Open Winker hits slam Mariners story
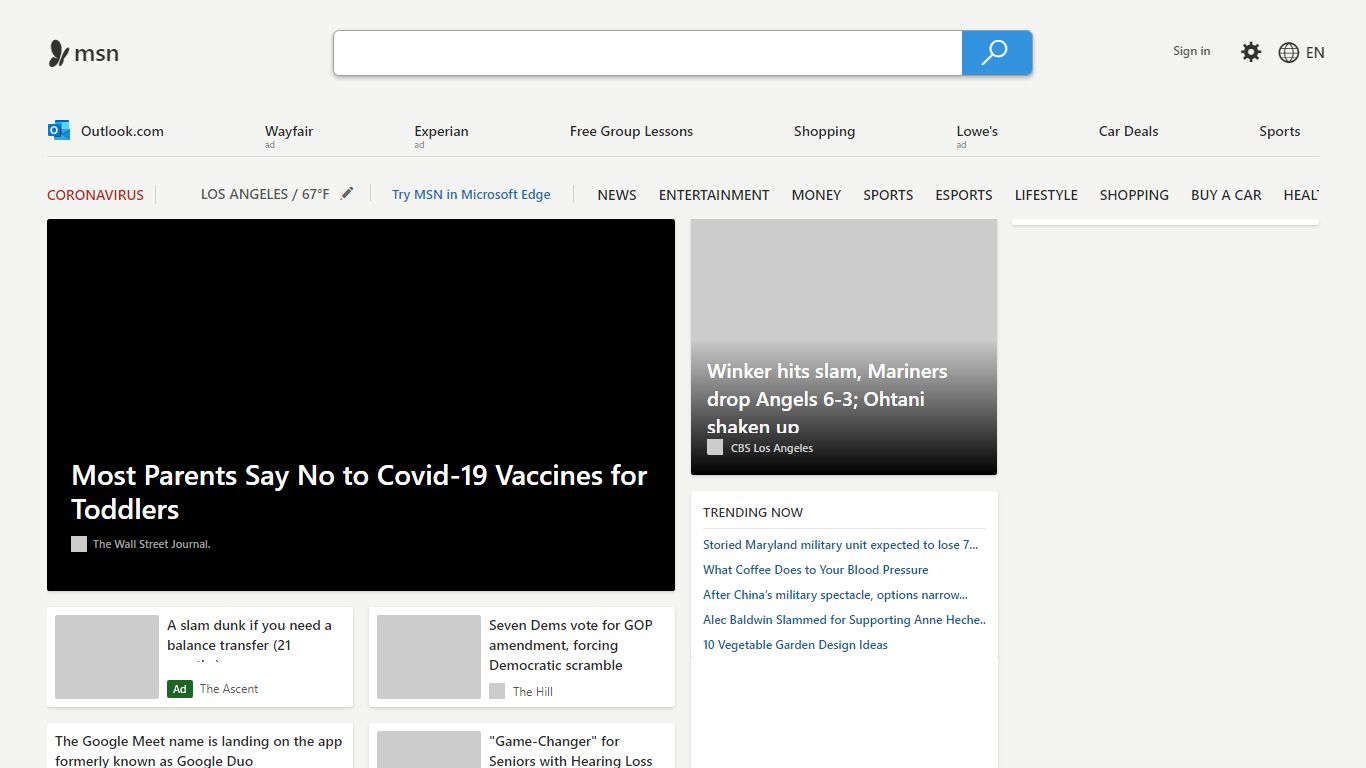1366x768 pixels. (x=827, y=398)
